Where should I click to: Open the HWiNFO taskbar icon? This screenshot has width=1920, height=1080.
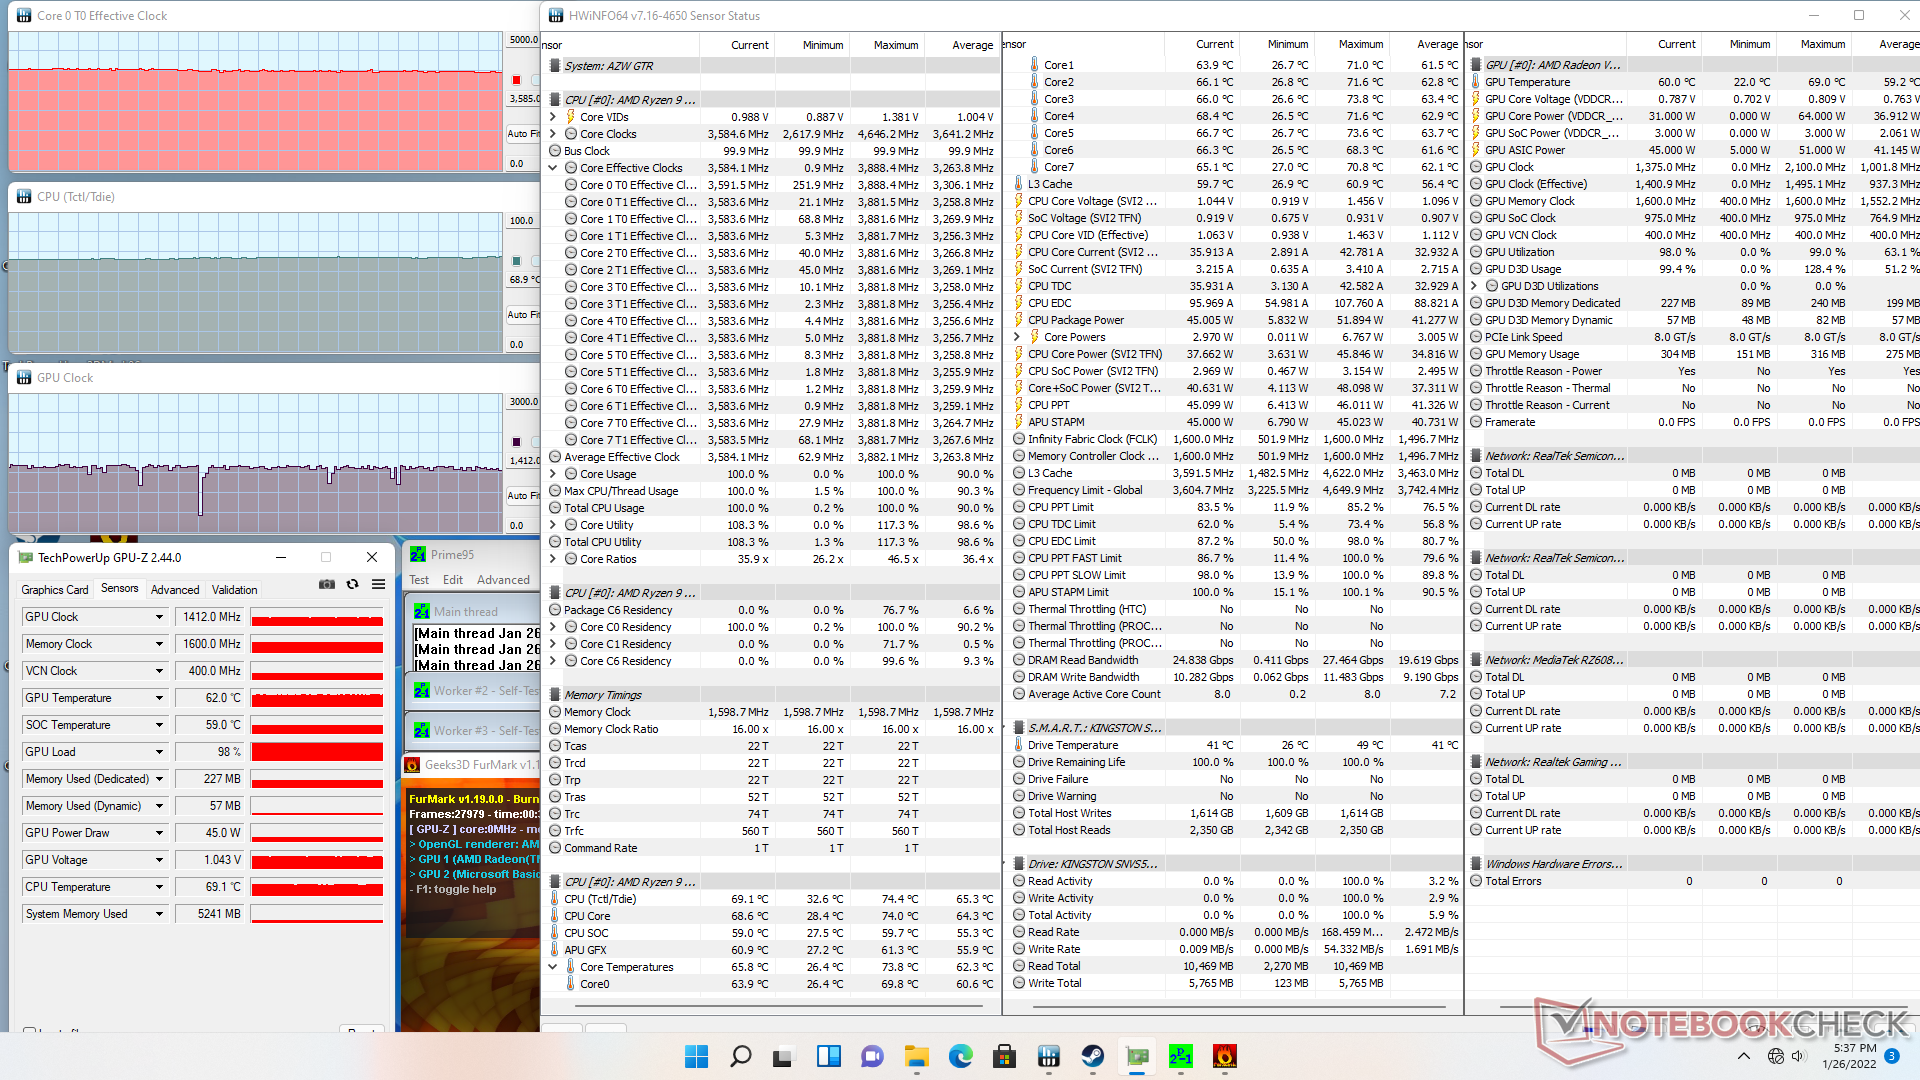point(1049,1056)
